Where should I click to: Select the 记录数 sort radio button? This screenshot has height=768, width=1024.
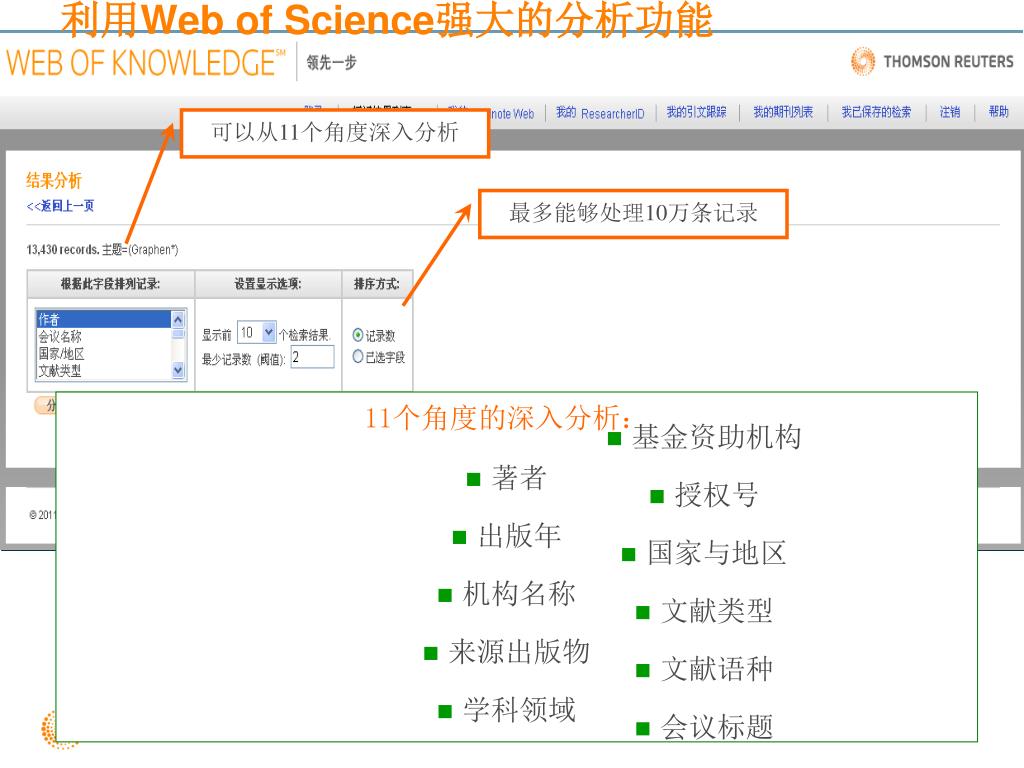click(358, 335)
